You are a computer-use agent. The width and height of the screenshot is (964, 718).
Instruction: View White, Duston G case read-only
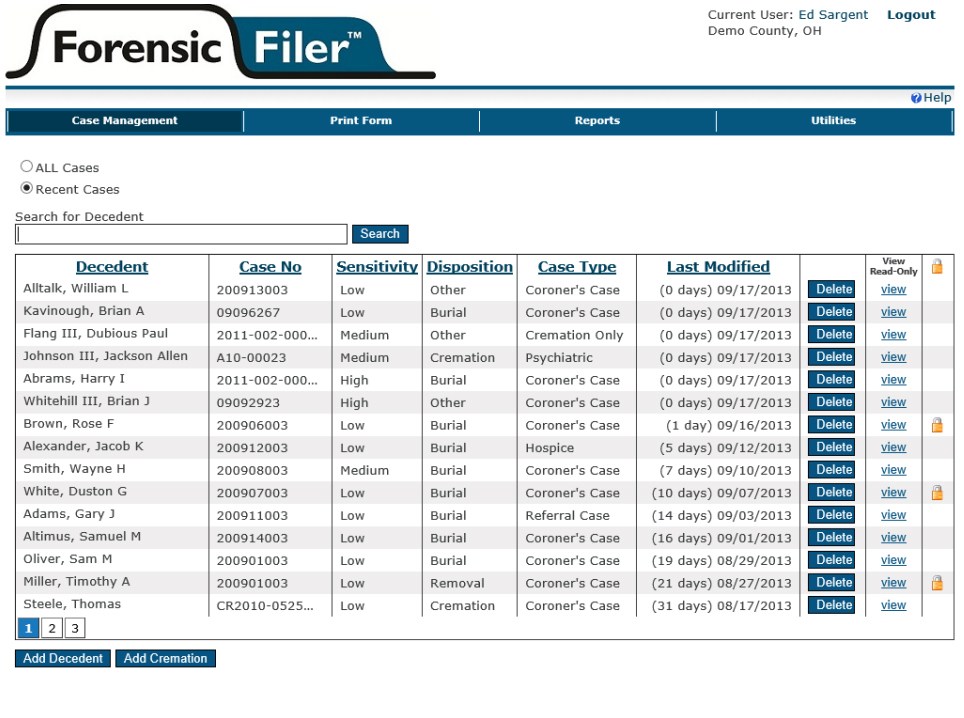point(893,492)
